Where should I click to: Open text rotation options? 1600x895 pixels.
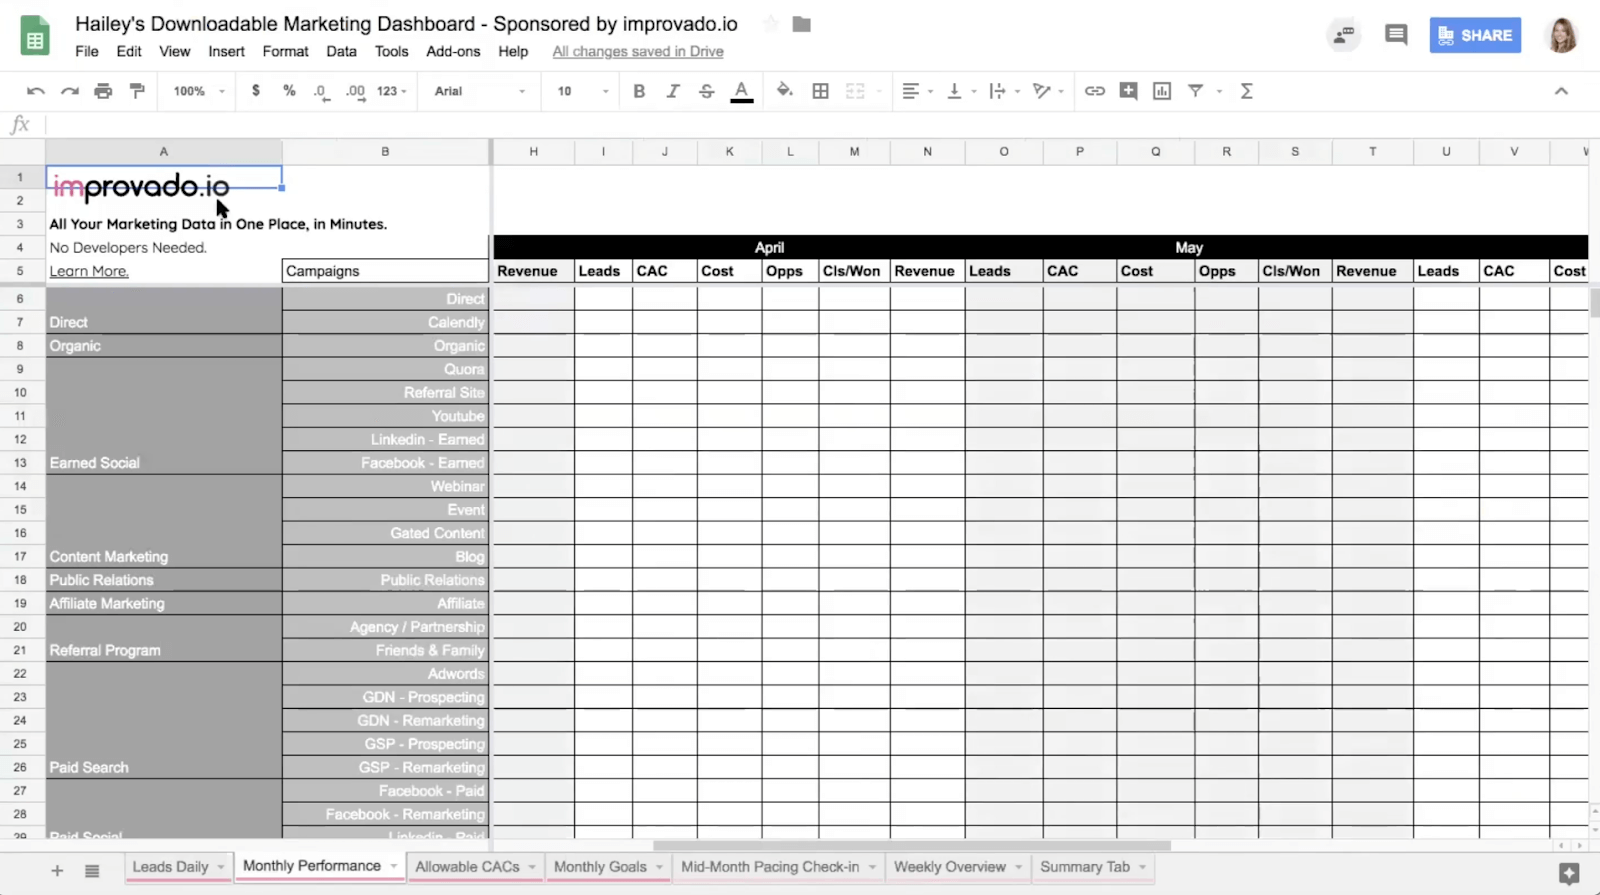(x=1048, y=91)
